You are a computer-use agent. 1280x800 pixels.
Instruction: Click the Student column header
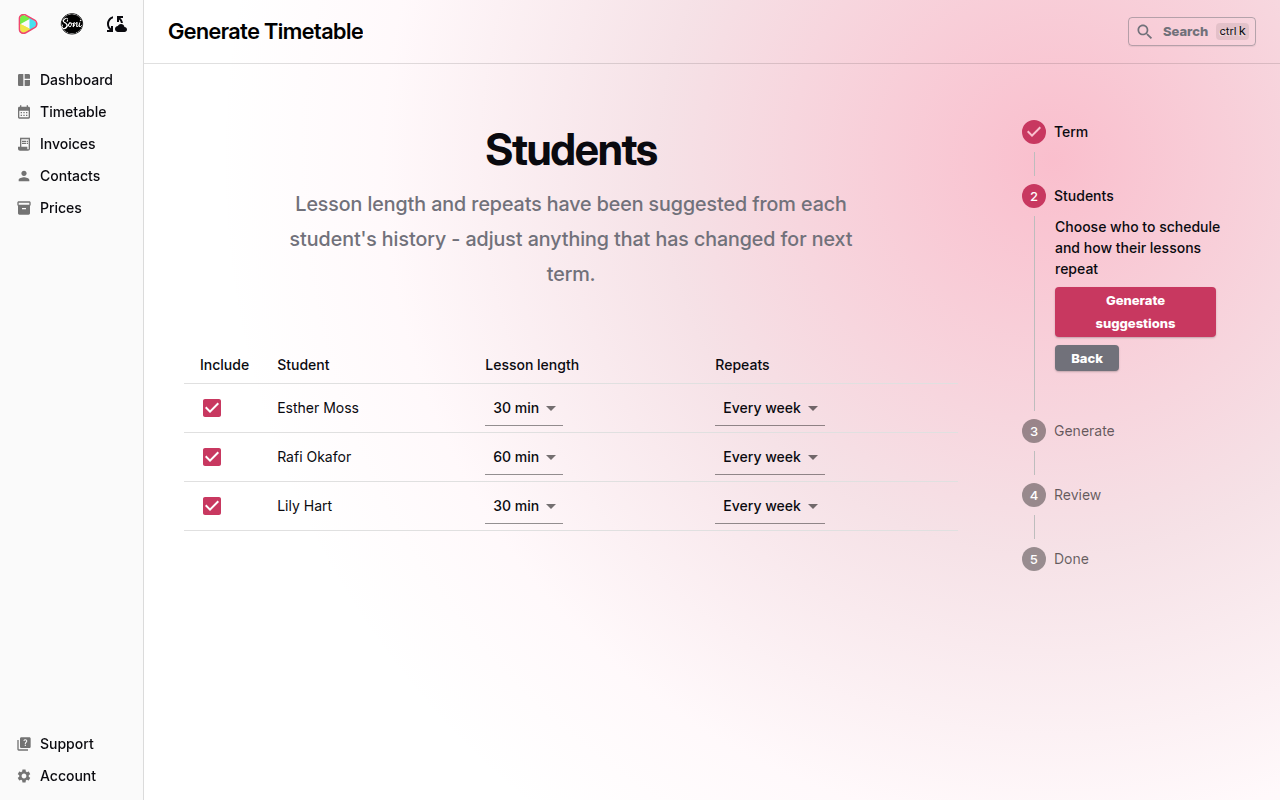point(303,365)
